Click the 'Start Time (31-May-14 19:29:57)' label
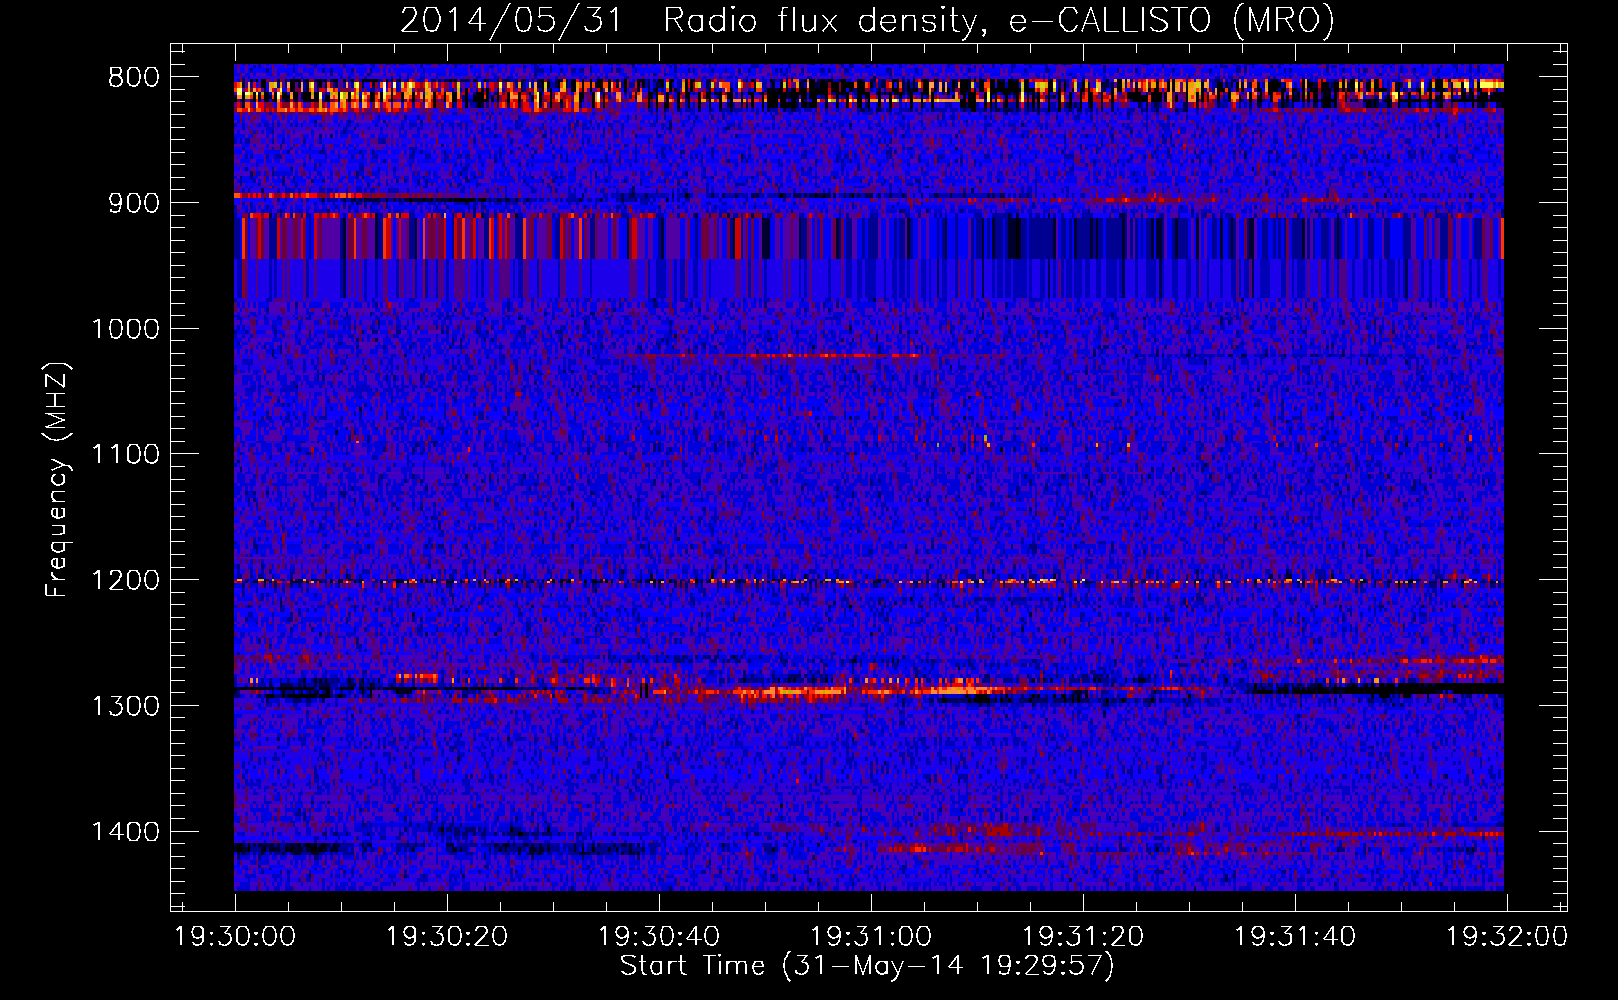 click(867, 966)
